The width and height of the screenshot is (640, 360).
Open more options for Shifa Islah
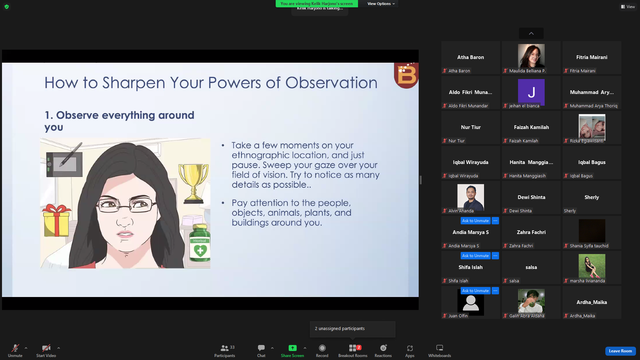[x=495, y=256]
